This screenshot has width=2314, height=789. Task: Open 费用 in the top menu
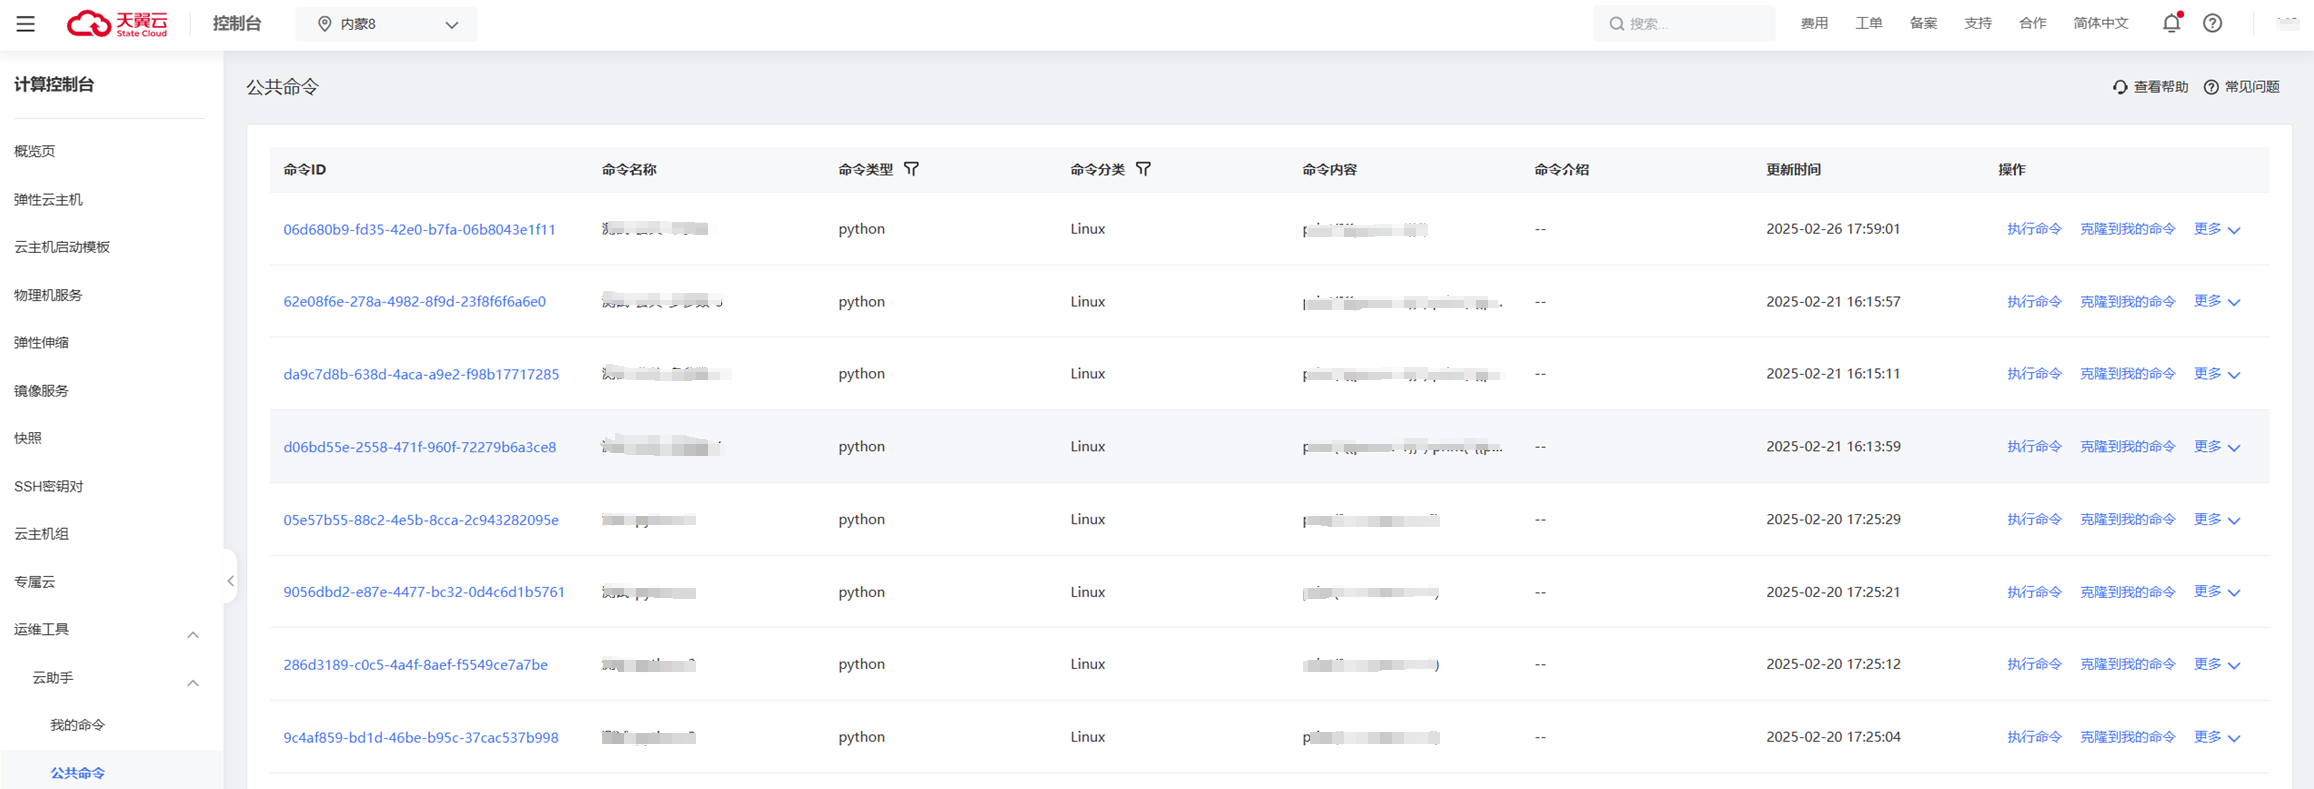pos(1814,23)
